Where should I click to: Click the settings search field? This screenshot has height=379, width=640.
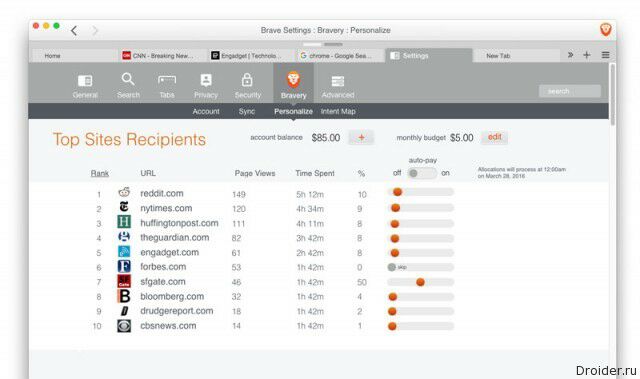[x=569, y=91]
